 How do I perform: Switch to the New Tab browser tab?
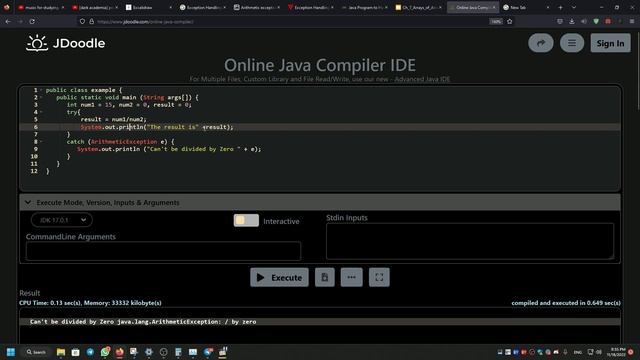pyautogui.click(x=526, y=7)
